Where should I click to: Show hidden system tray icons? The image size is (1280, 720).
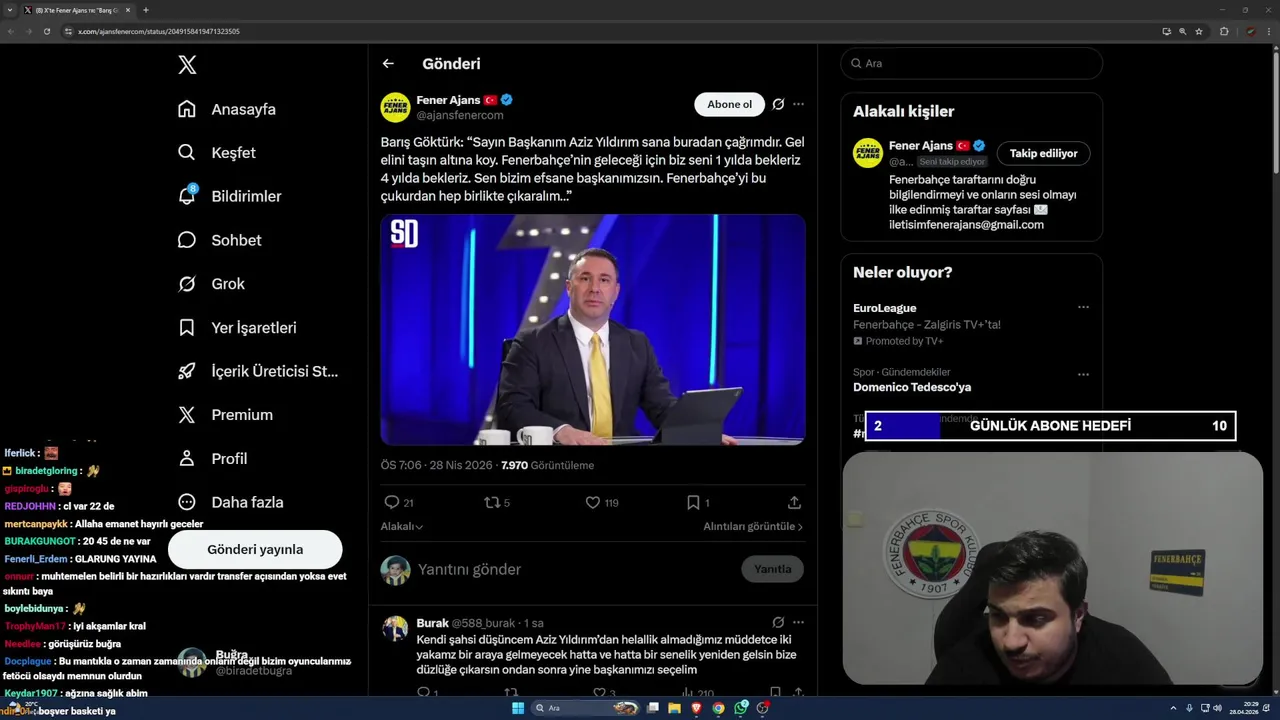1174,708
